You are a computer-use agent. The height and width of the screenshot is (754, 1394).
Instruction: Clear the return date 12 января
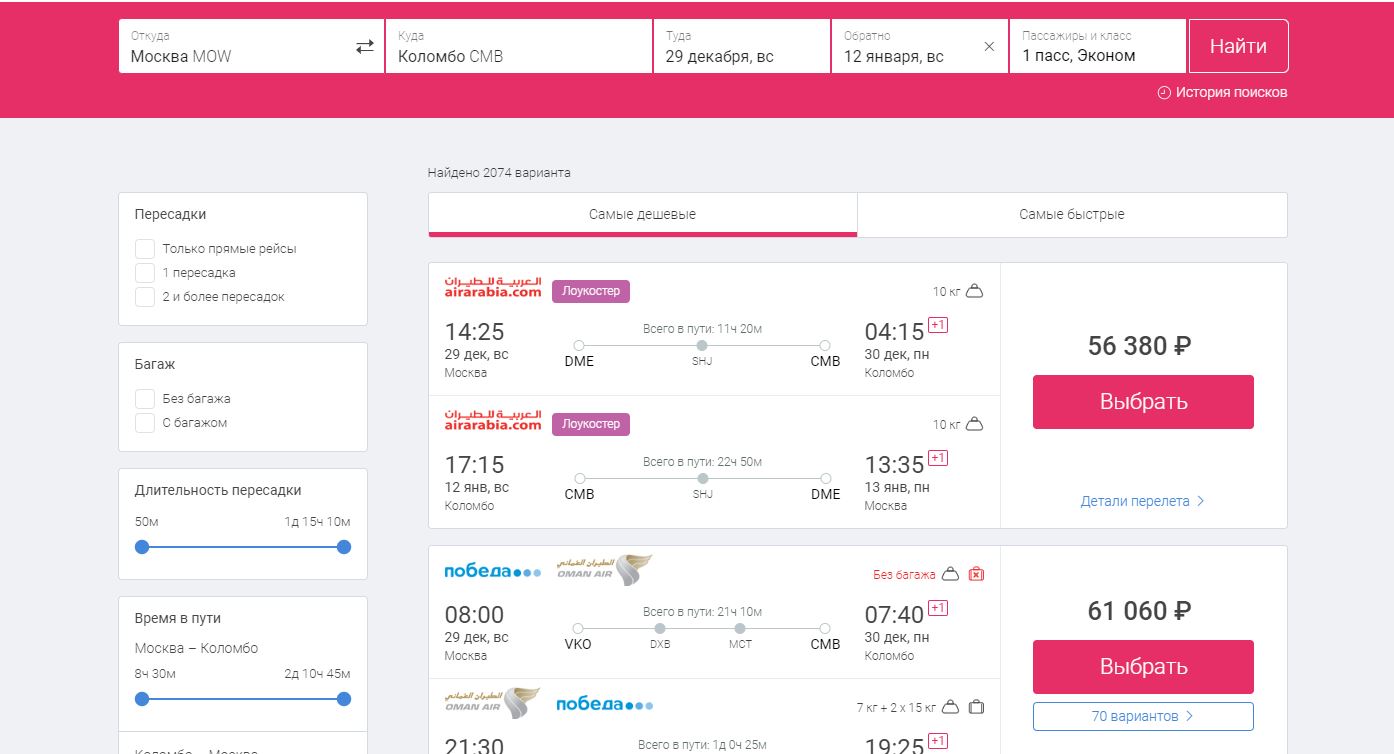pyautogui.click(x=989, y=47)
